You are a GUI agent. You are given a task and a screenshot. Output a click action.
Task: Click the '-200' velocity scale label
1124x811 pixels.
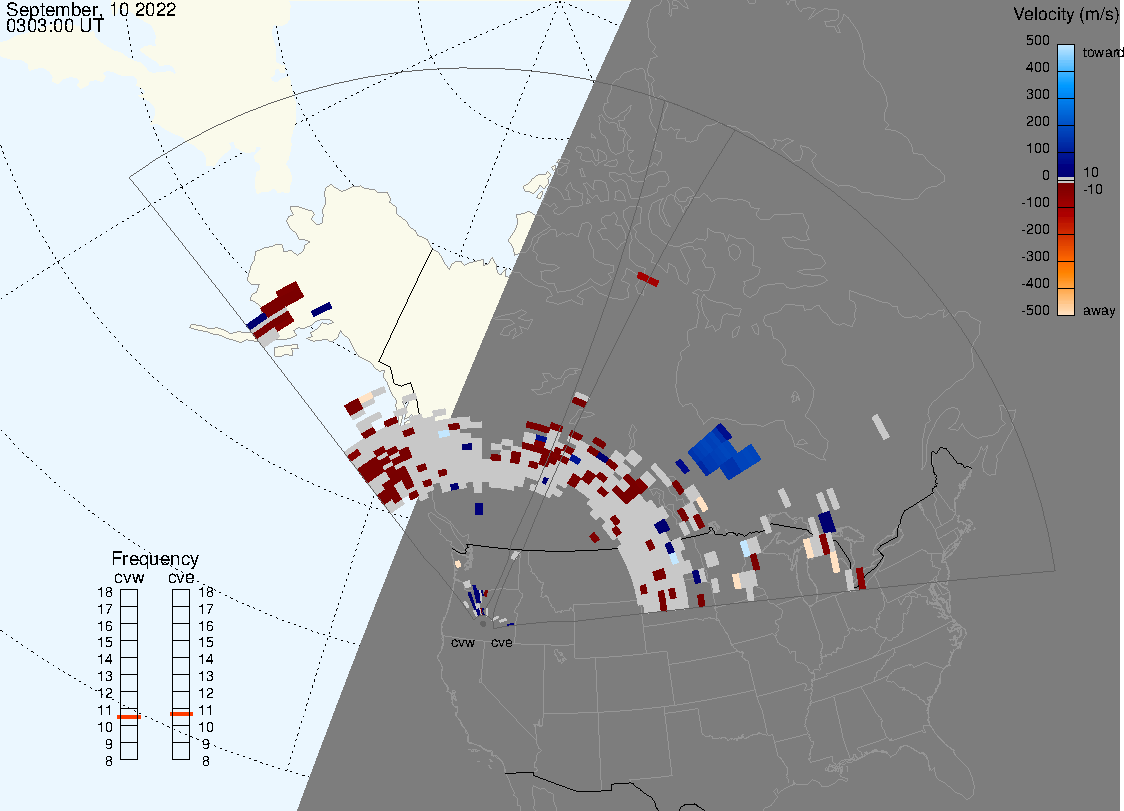point(1035,229)
